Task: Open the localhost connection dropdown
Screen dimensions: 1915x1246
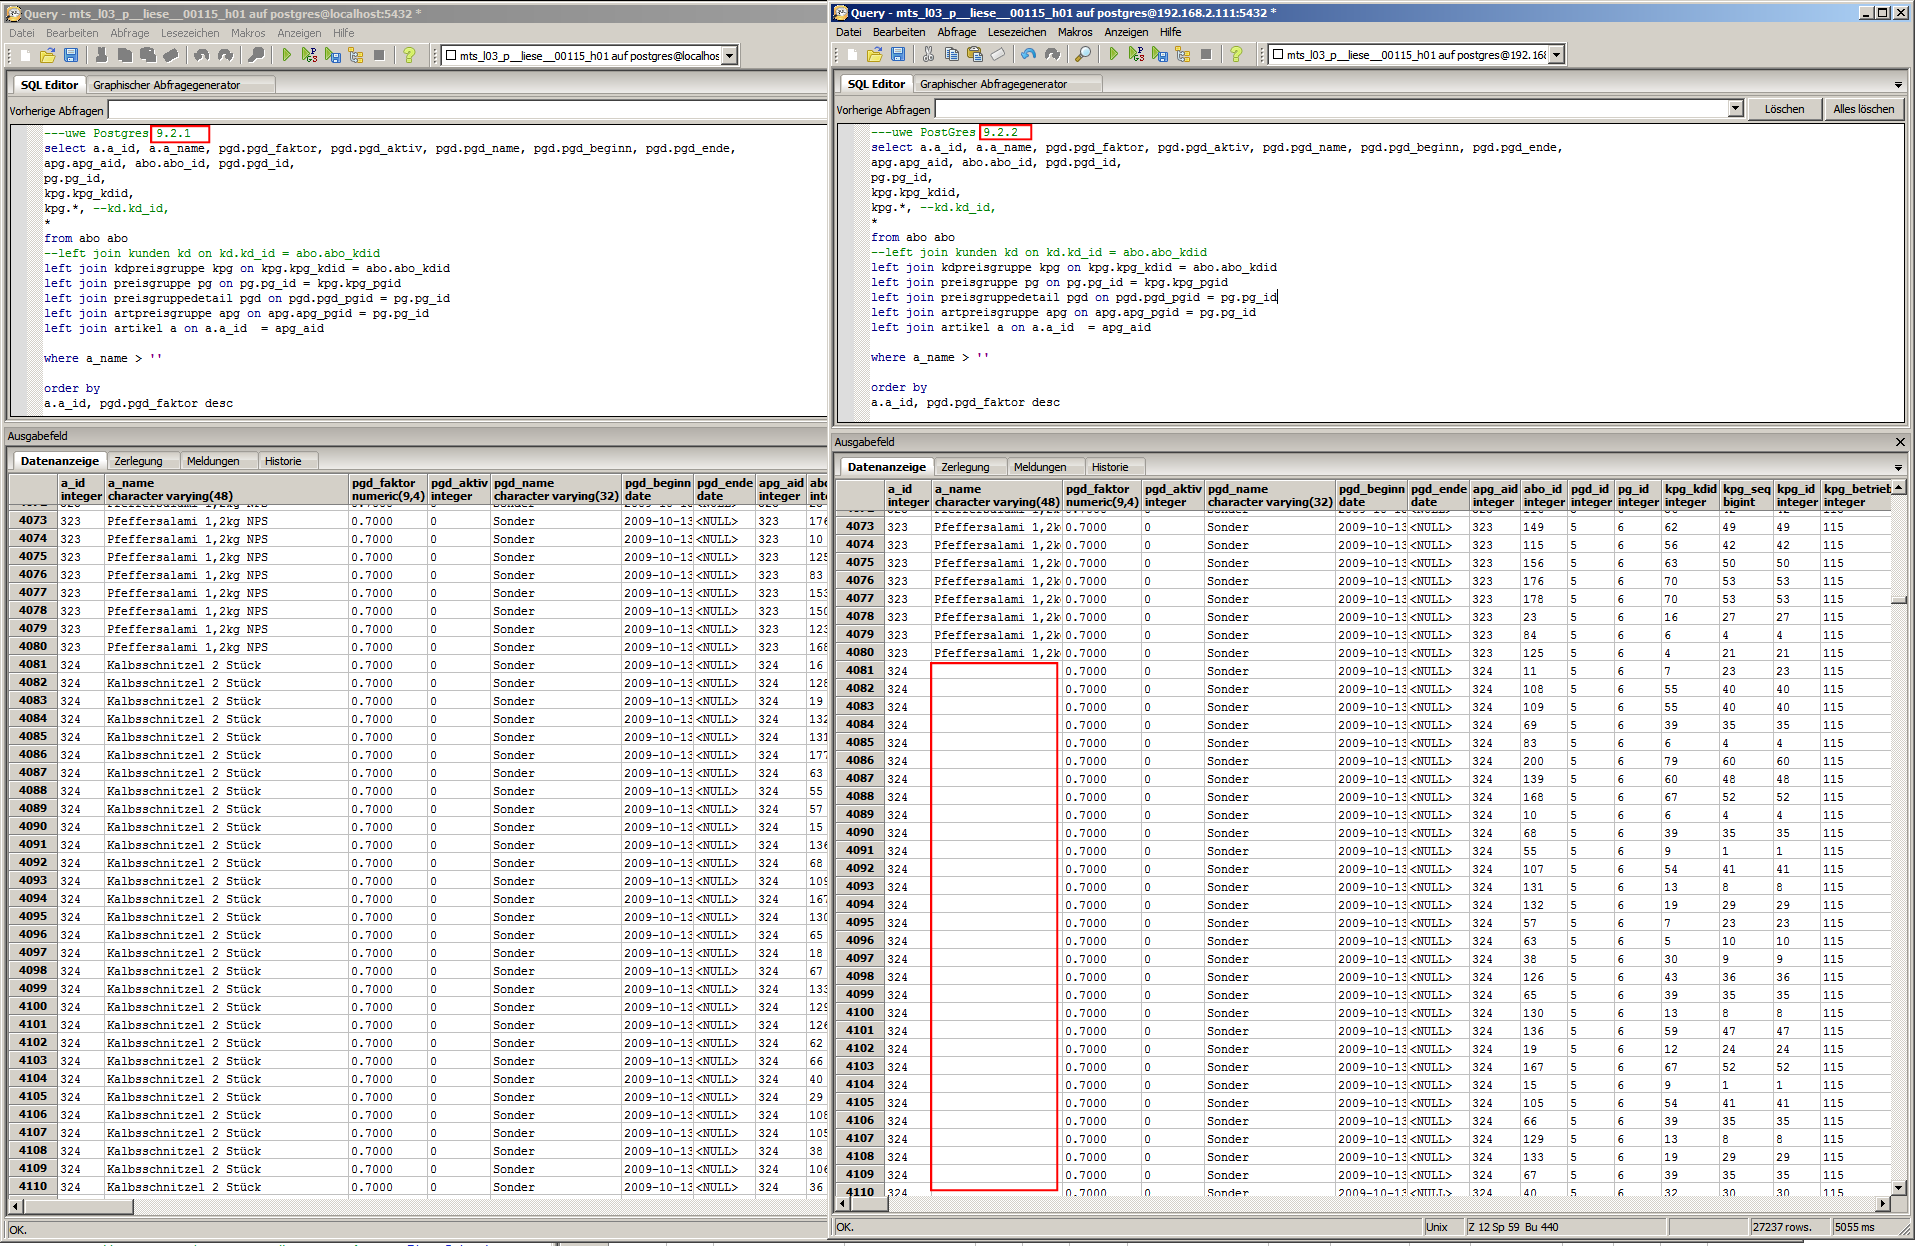Action: 730,56
